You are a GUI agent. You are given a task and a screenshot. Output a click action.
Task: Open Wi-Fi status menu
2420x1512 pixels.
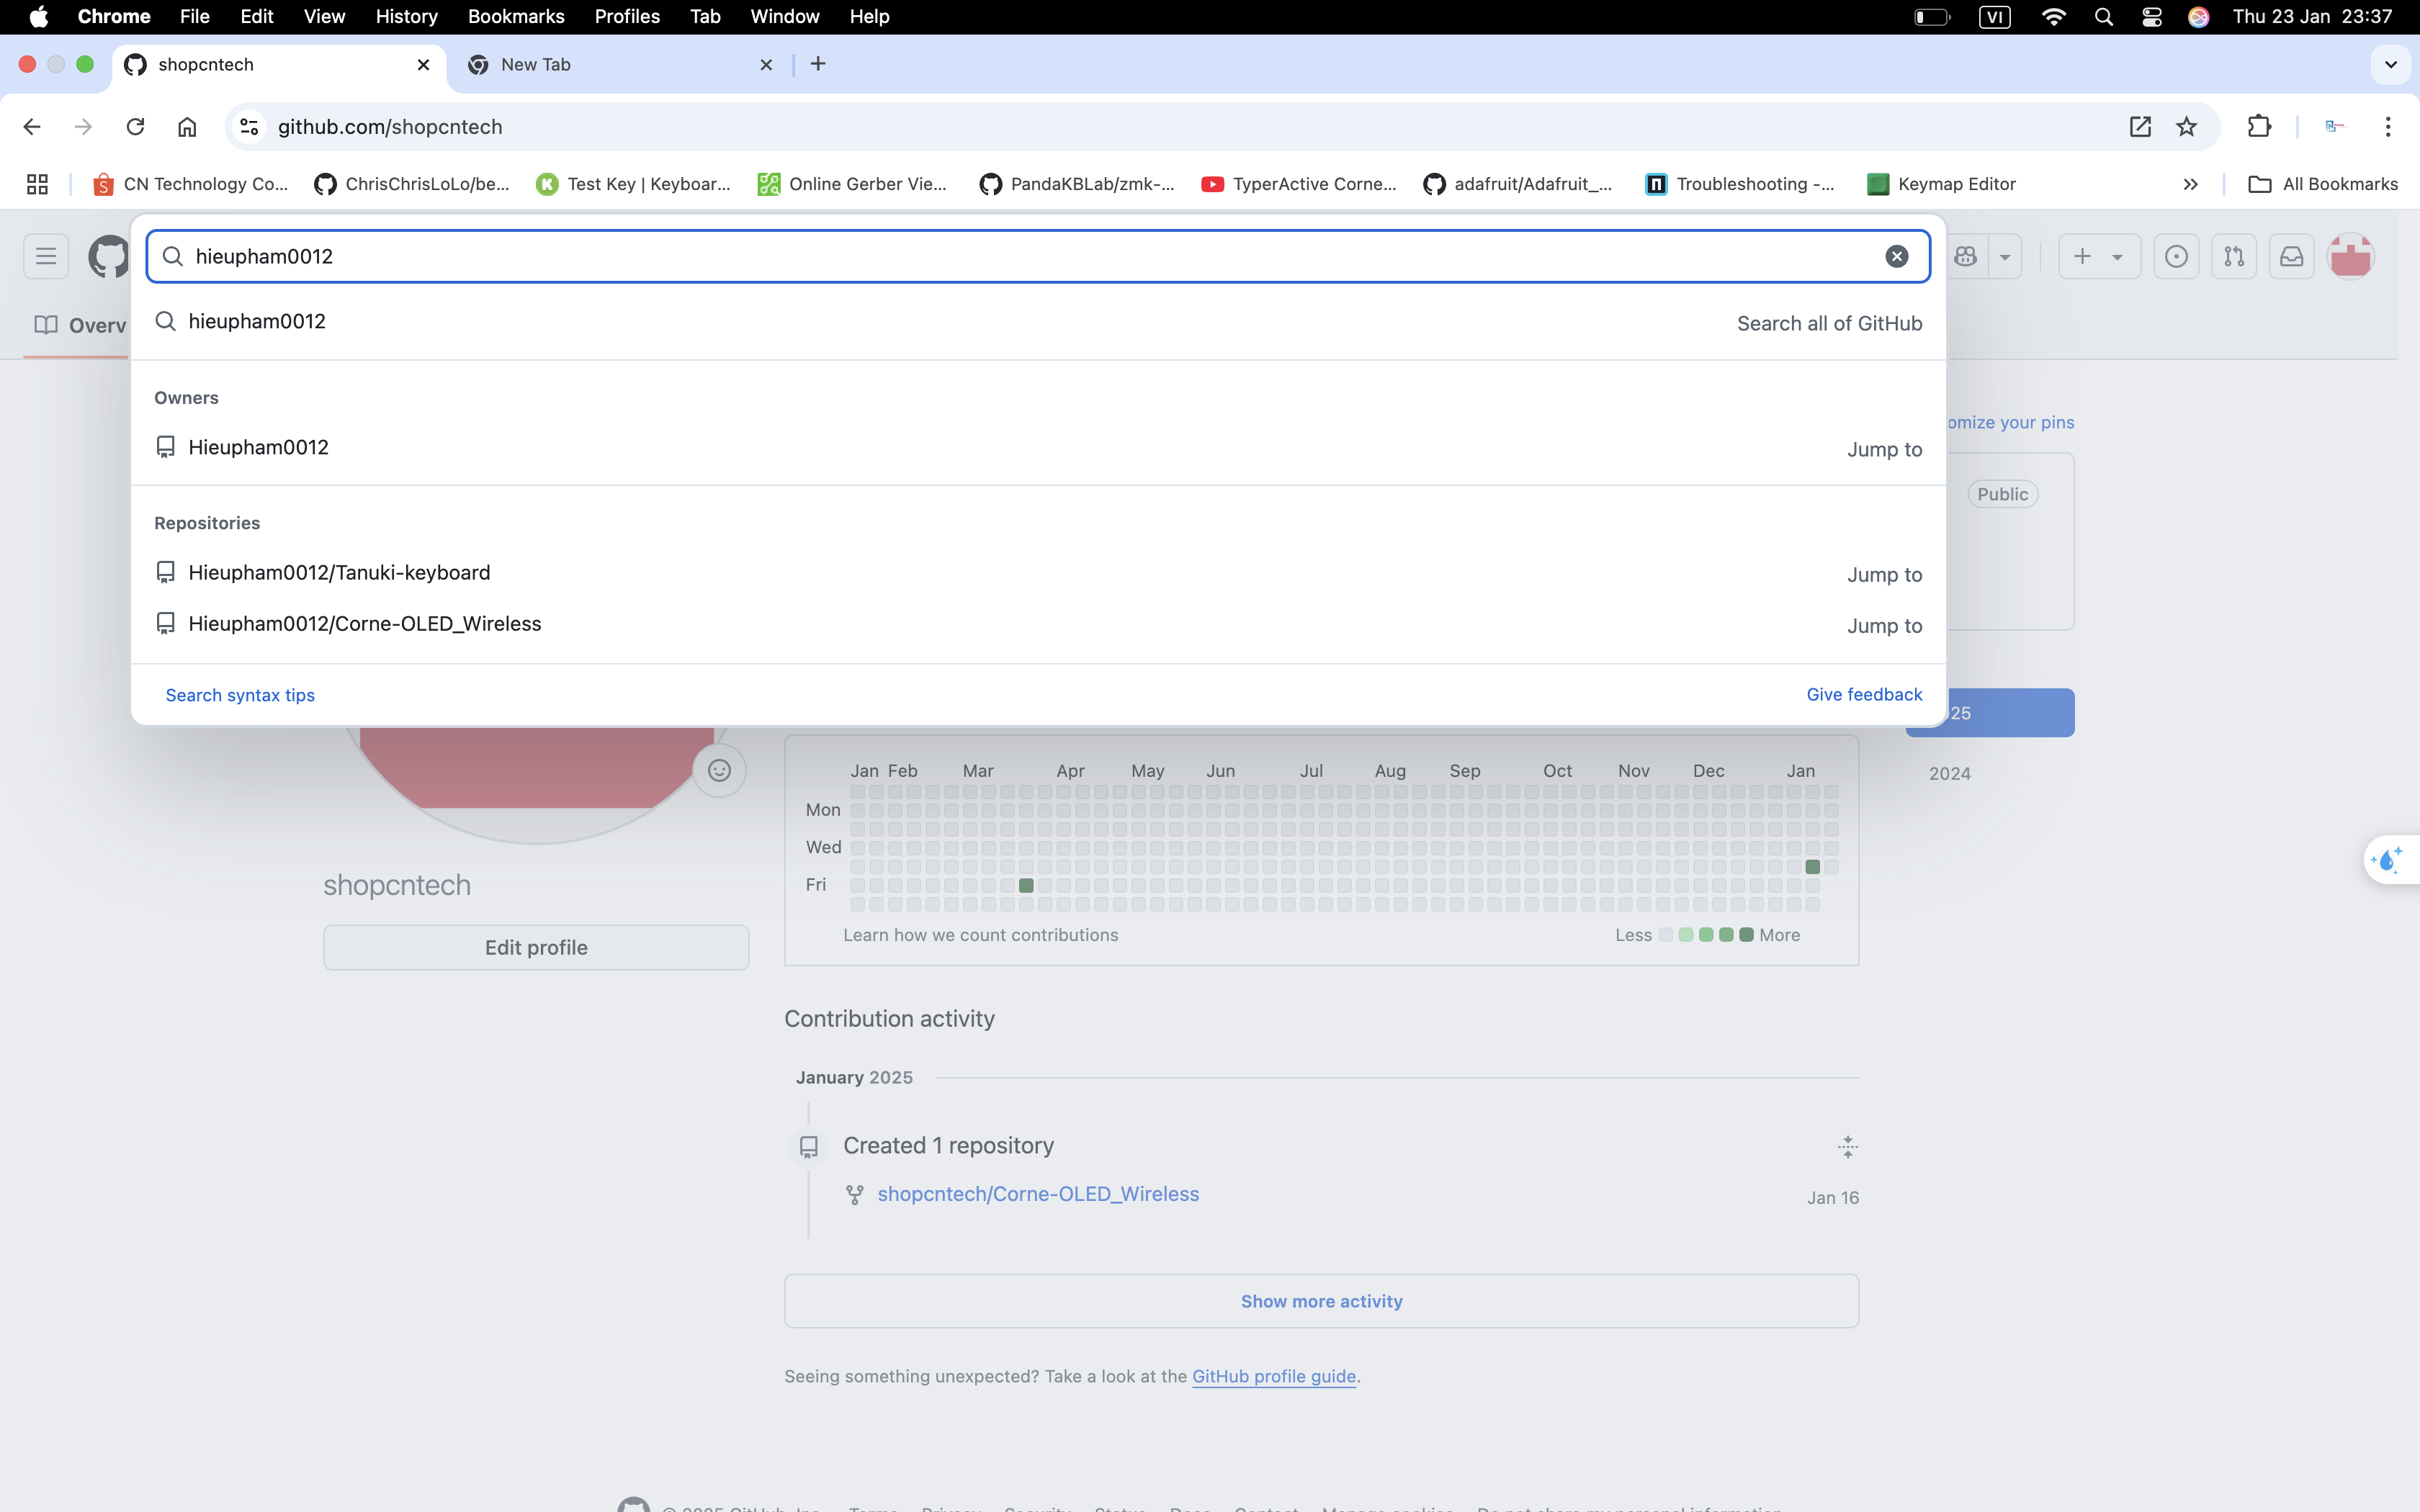point(2053,17)
